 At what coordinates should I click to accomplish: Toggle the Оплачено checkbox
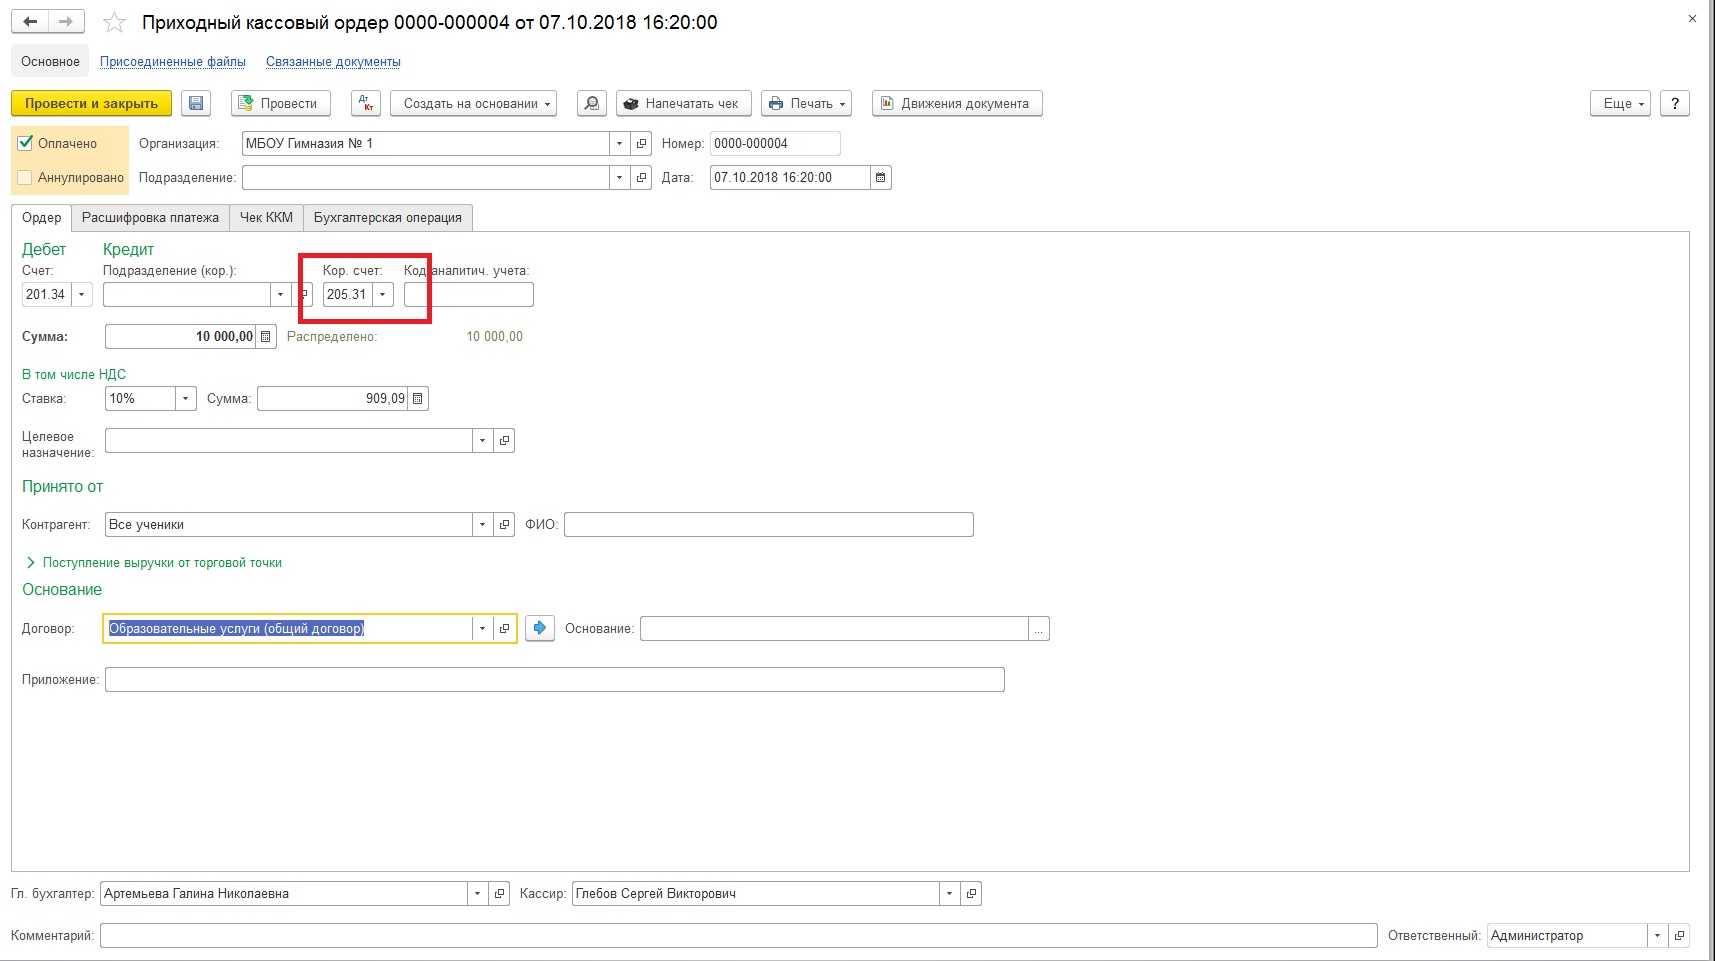pos(26,144)
